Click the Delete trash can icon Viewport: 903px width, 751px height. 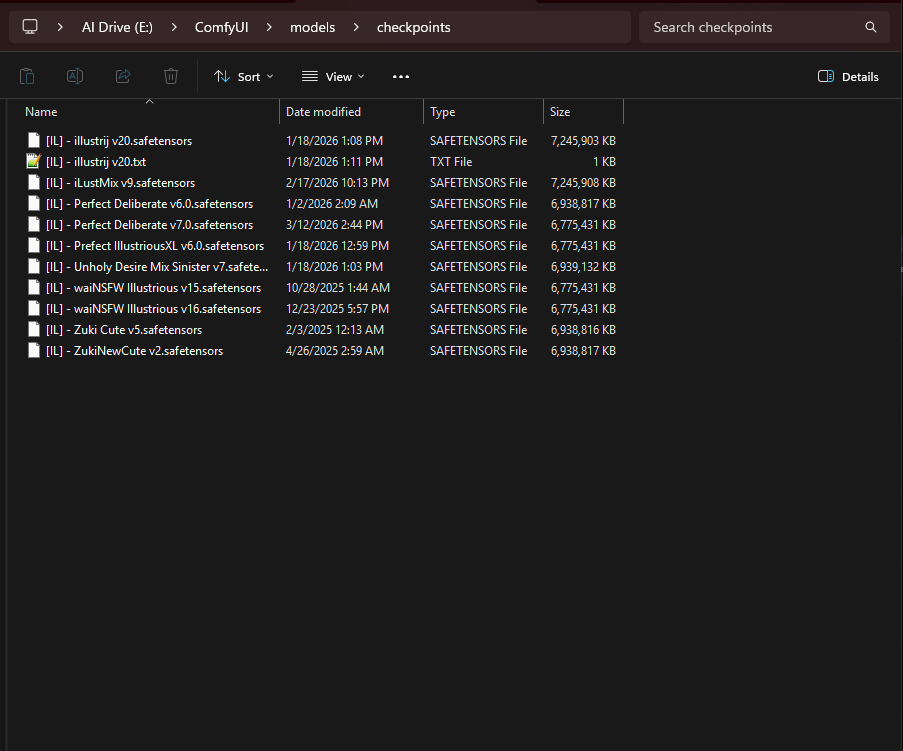point(171,77)
